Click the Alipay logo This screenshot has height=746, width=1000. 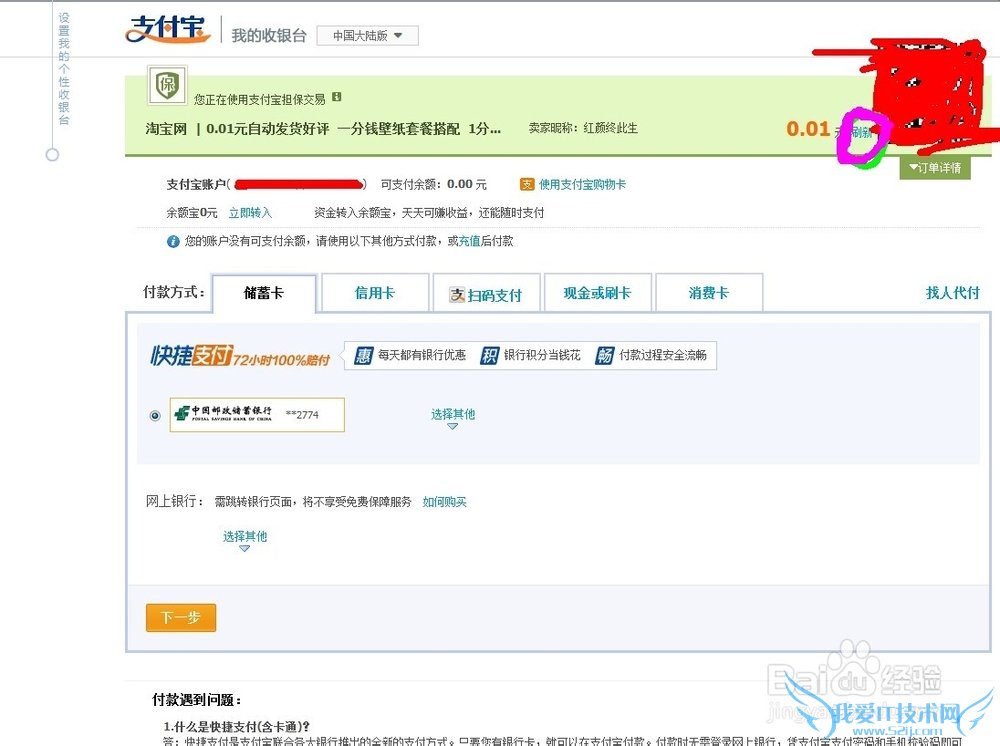[x=168, y=29]
